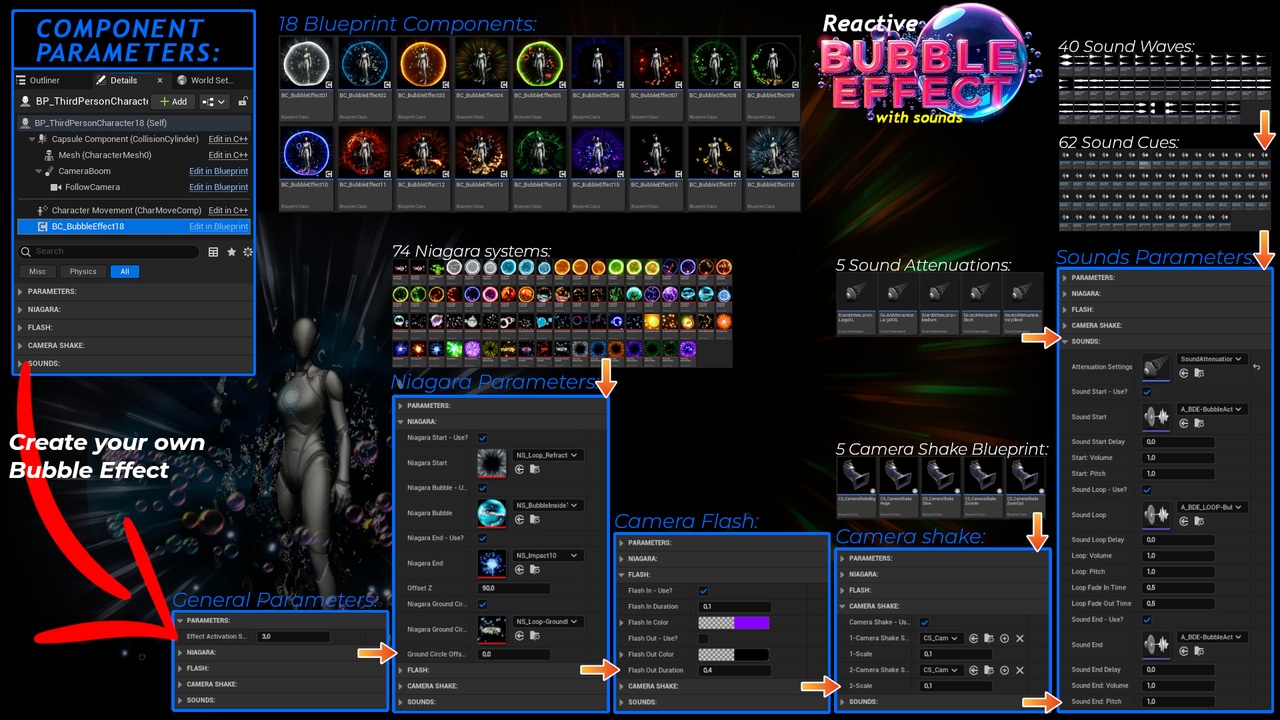Use selected asset for Niagara Bubble
Screen dimensions: 1280x720
(519, 519)
